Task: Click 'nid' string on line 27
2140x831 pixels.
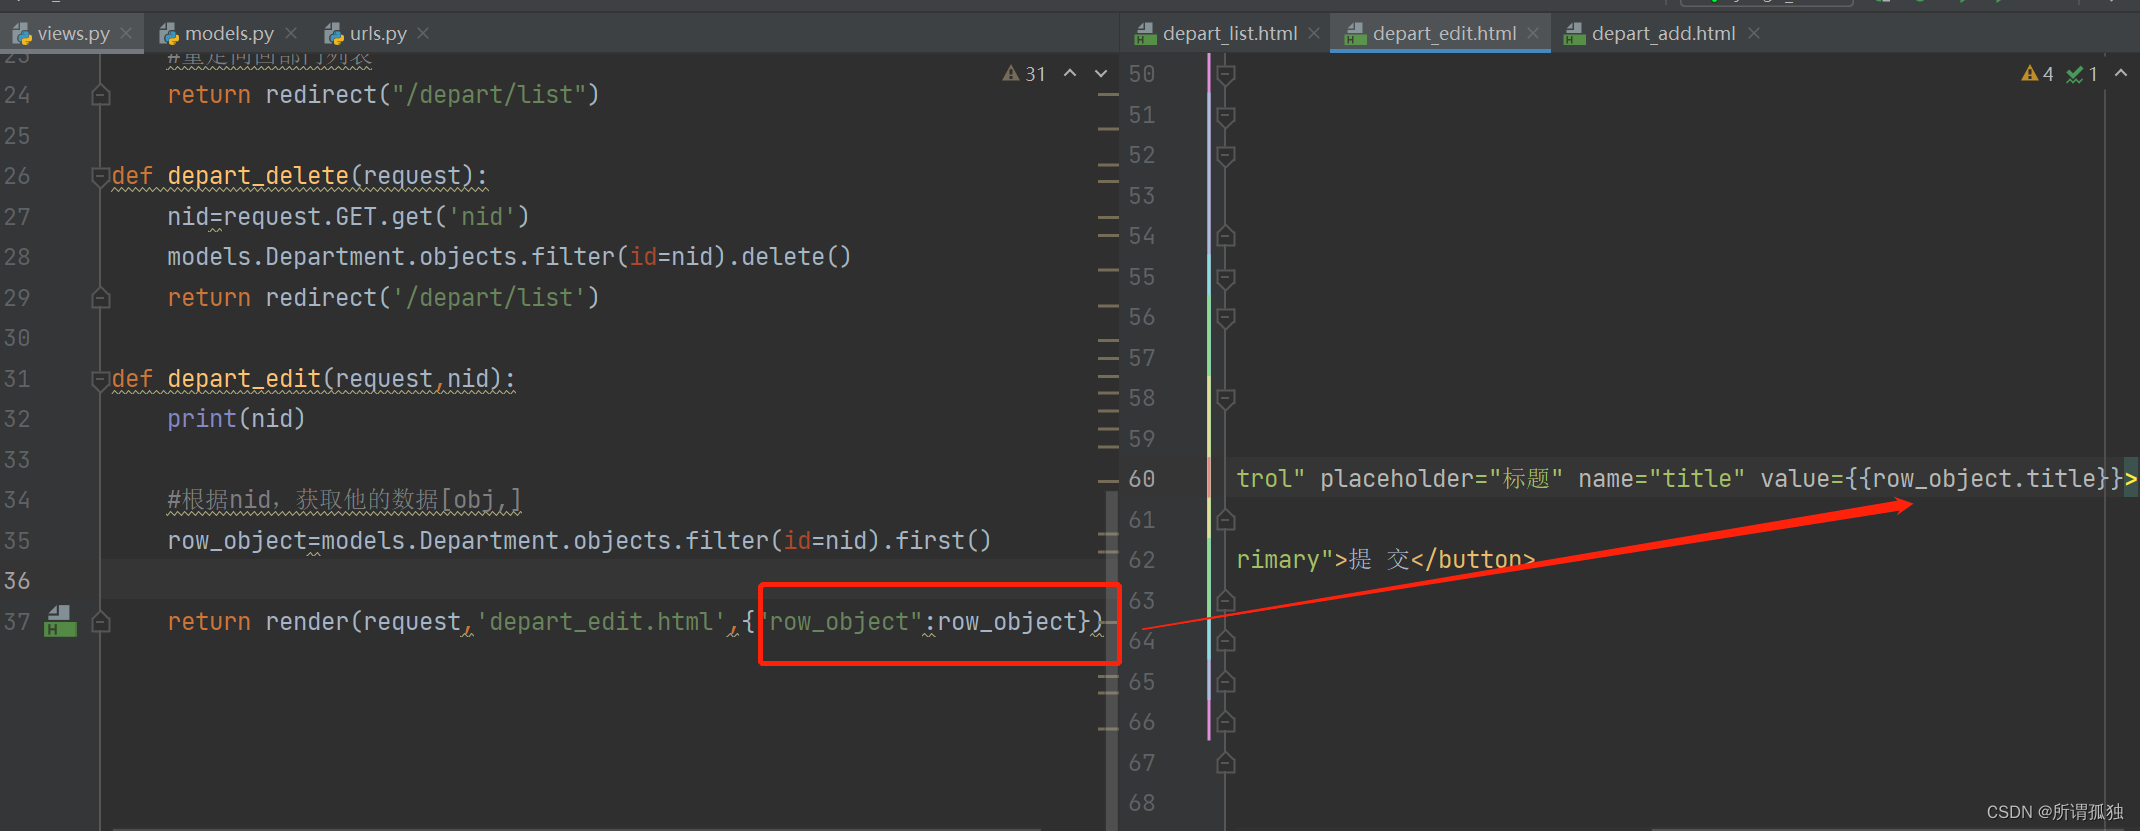Action: click(x=482, y=217)
